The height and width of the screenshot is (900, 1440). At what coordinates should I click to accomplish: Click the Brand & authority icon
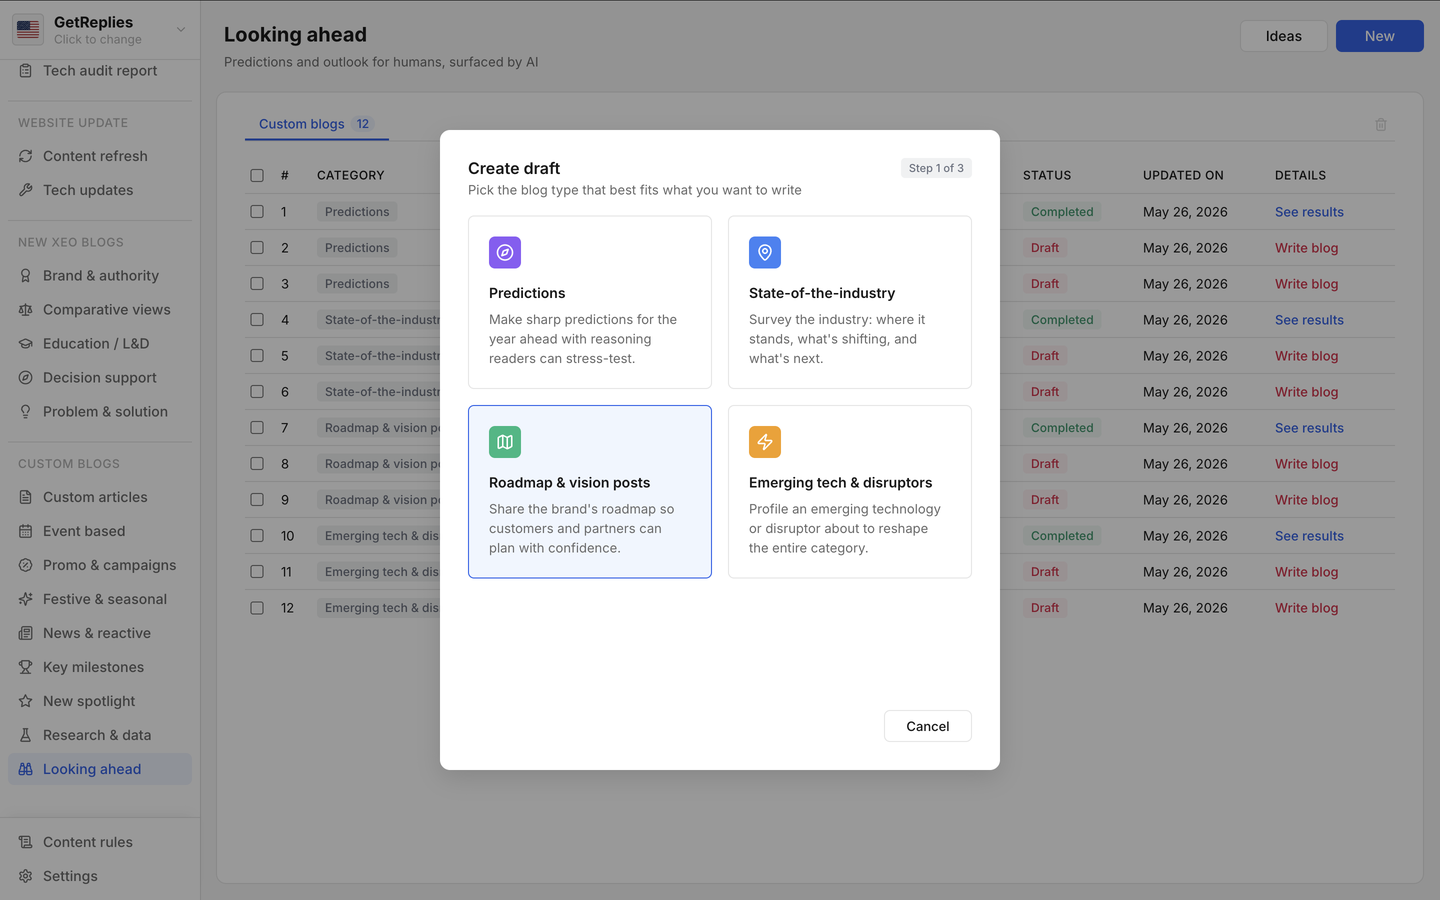[26, 276]
